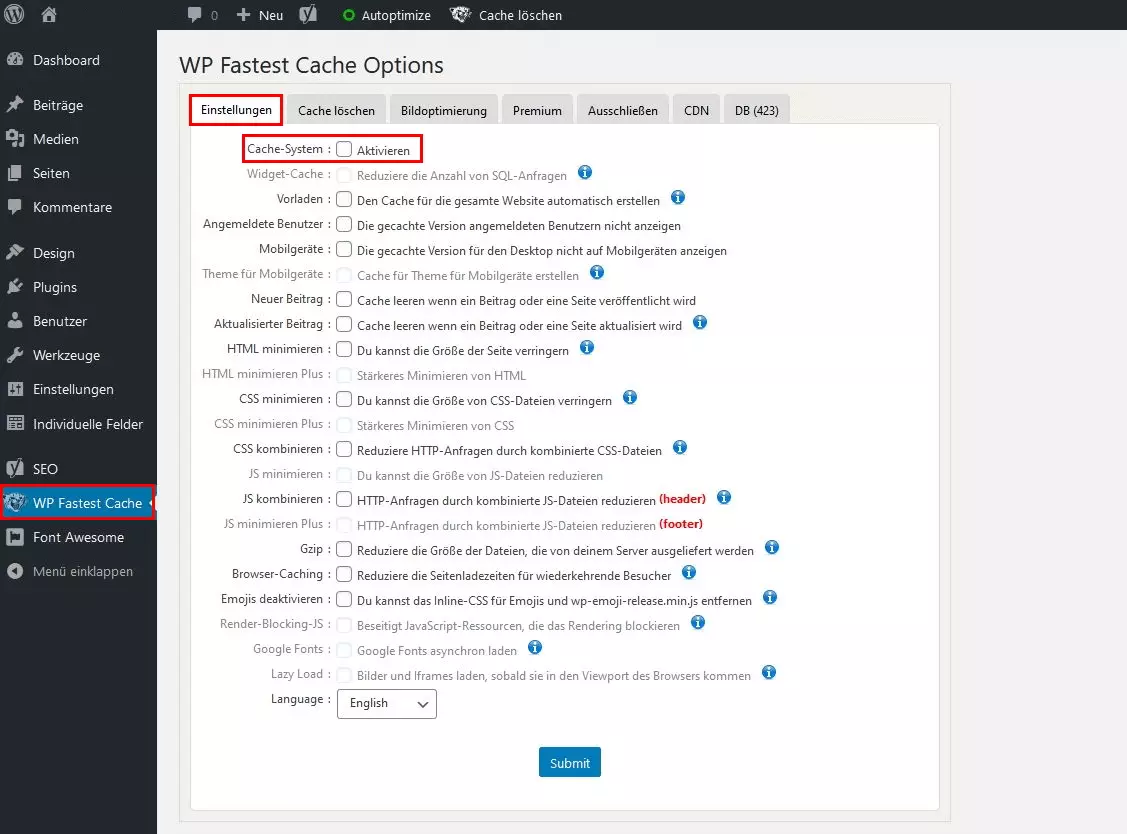Click the Medien media icon
Screen dimensions: 1127x834
15,138
